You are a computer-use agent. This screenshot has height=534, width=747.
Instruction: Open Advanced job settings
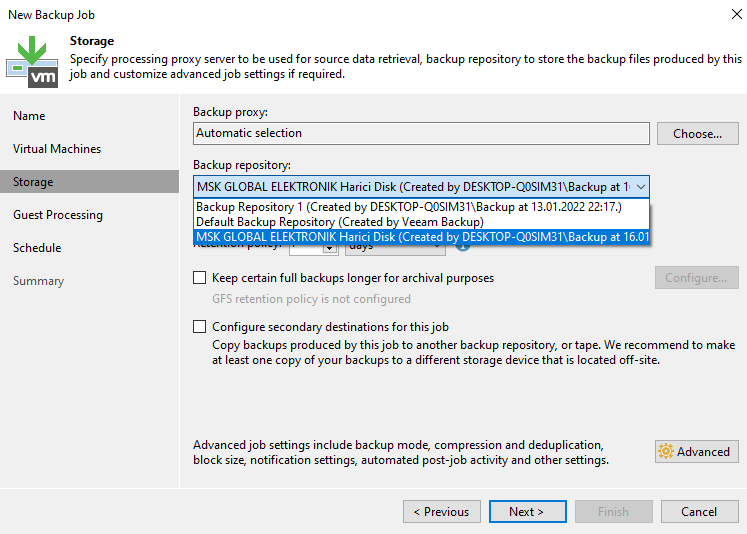tap(697, 451)
